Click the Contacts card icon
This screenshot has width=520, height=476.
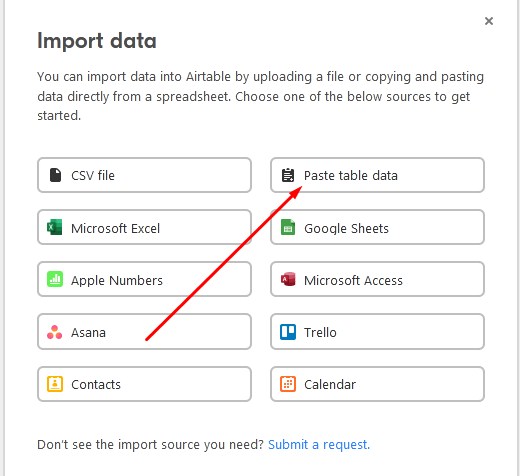pos(55,384)
